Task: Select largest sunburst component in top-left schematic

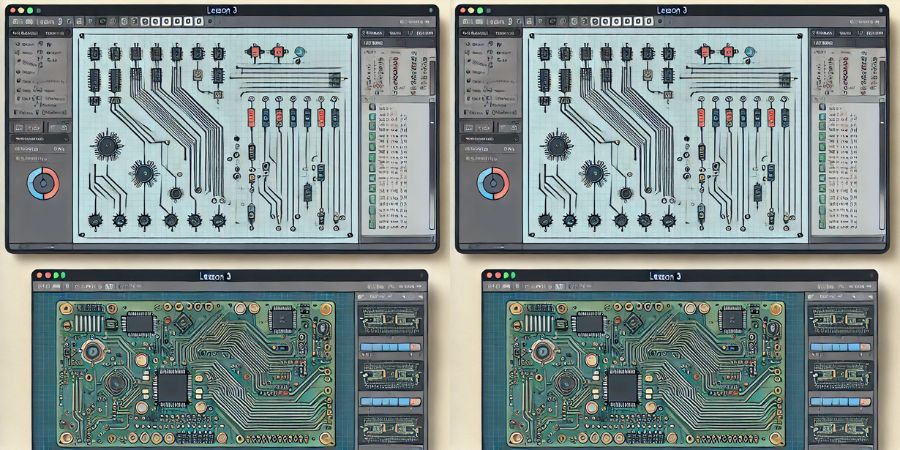Action: pyautogui.click(x=108, y=145)
